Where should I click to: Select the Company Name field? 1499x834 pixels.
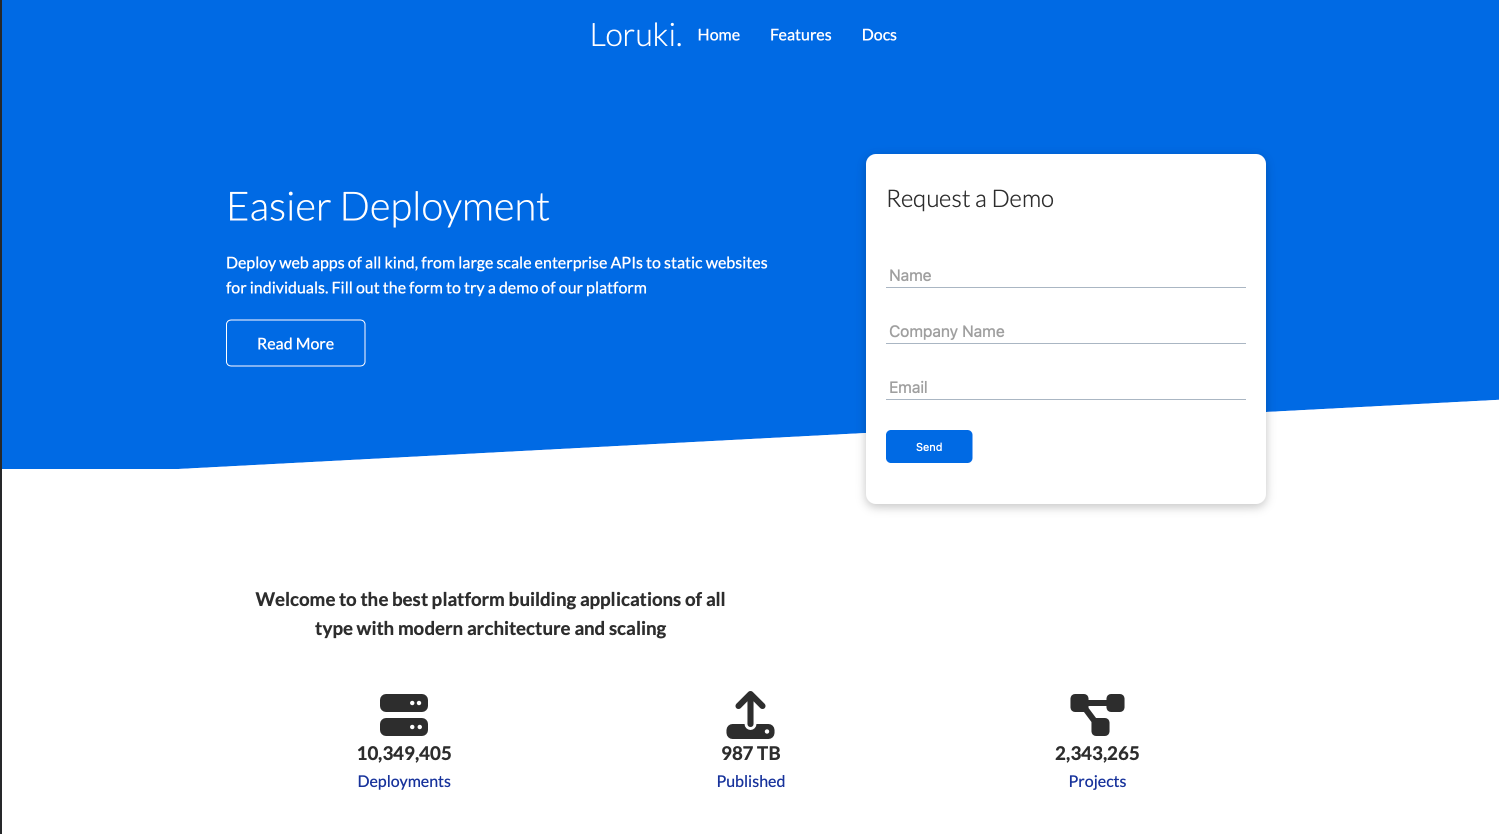pyautogui.click(x=1065, y=331)
